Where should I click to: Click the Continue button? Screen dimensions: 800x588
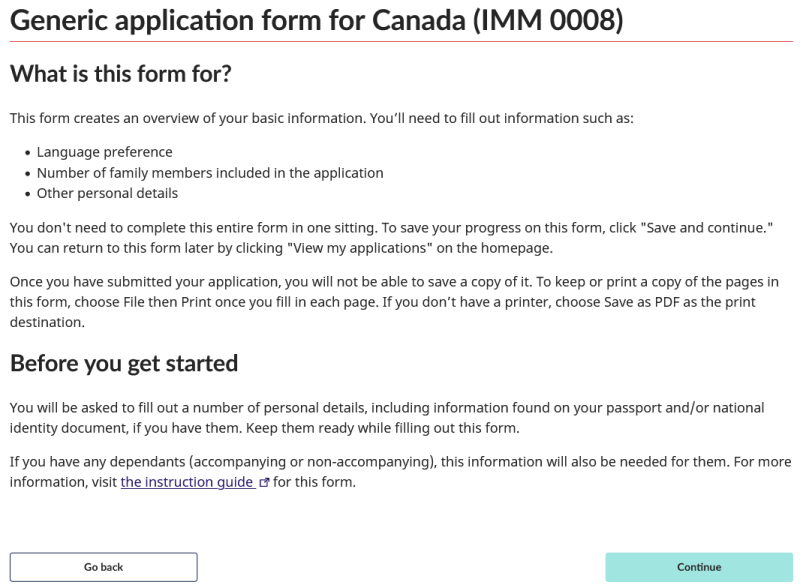698,567
